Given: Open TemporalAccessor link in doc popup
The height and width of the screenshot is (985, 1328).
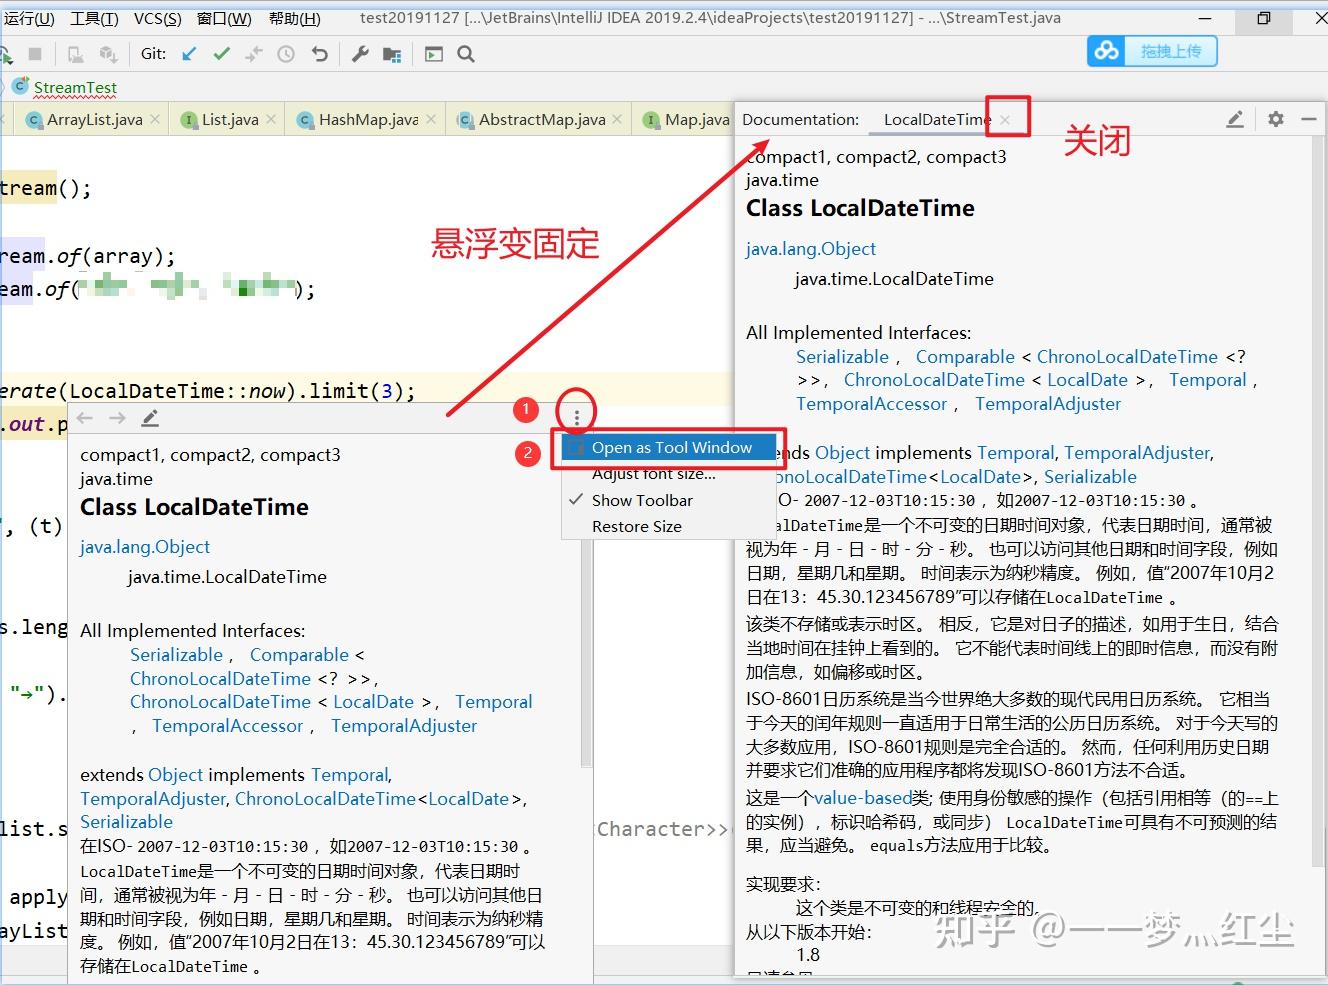Looking at the screenshot, I should (x=227, y=726).
